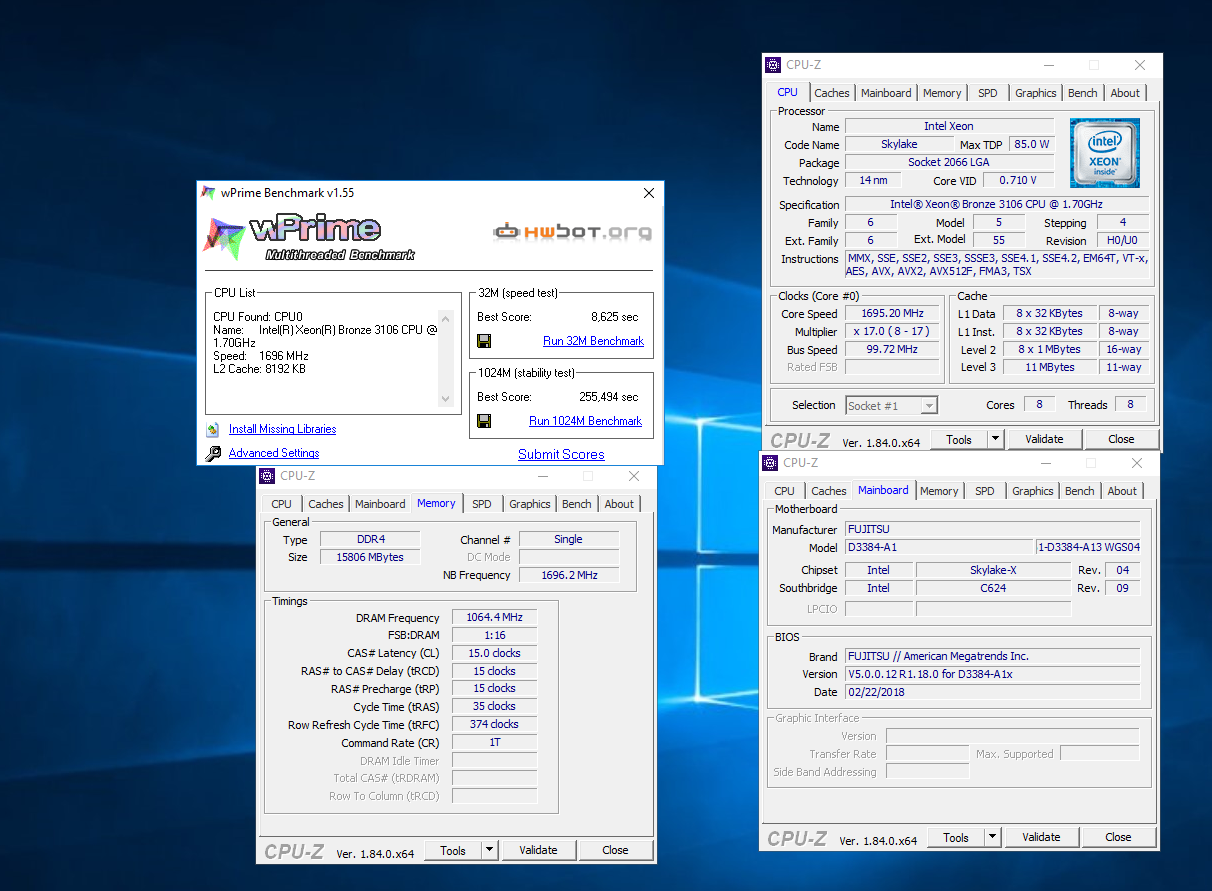Select SPD tab in Mainboard window
The height and width of the screenshot is (891, 1212).
pyautogui.click(x=985, y=491)
